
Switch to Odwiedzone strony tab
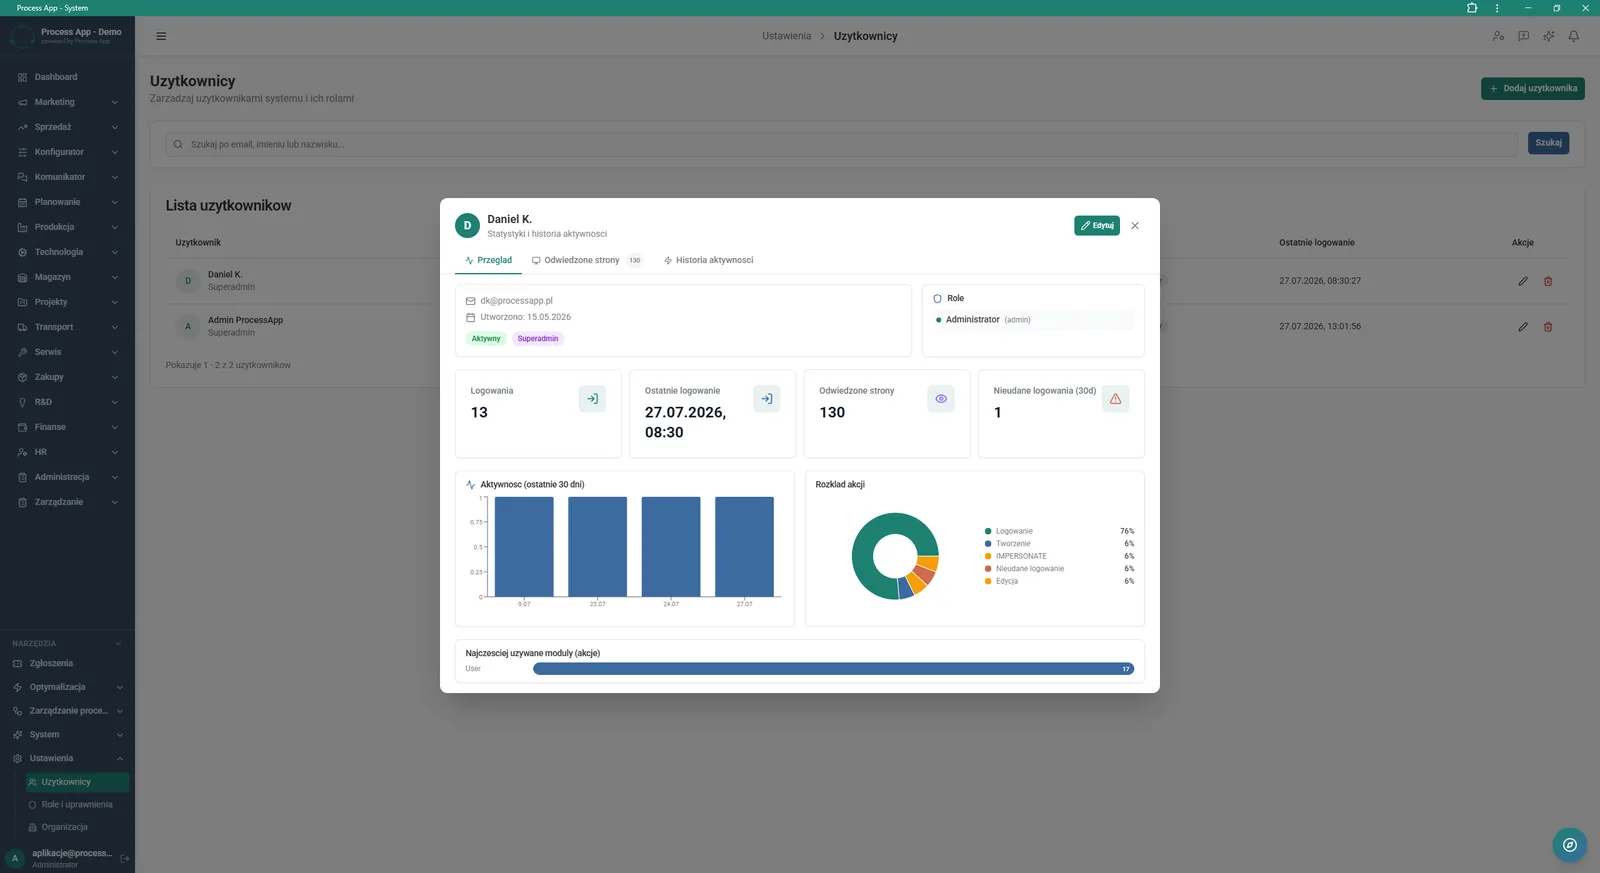pos(586,260)
